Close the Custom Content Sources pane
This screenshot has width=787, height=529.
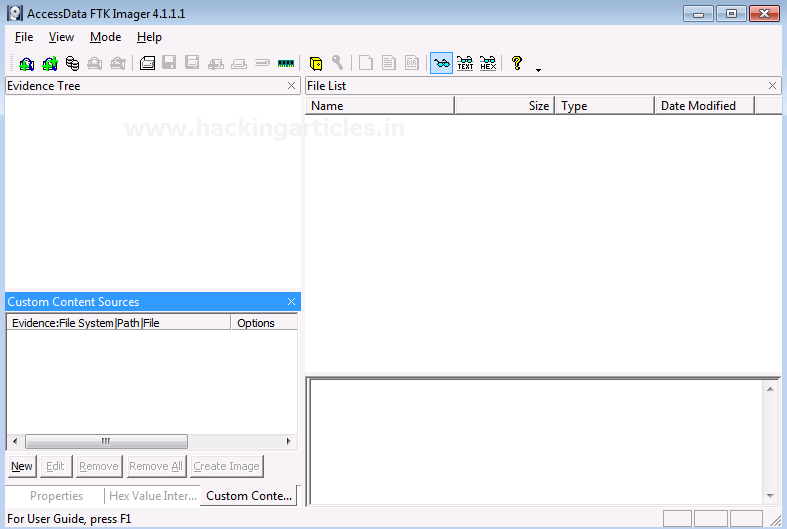point(291,302)
